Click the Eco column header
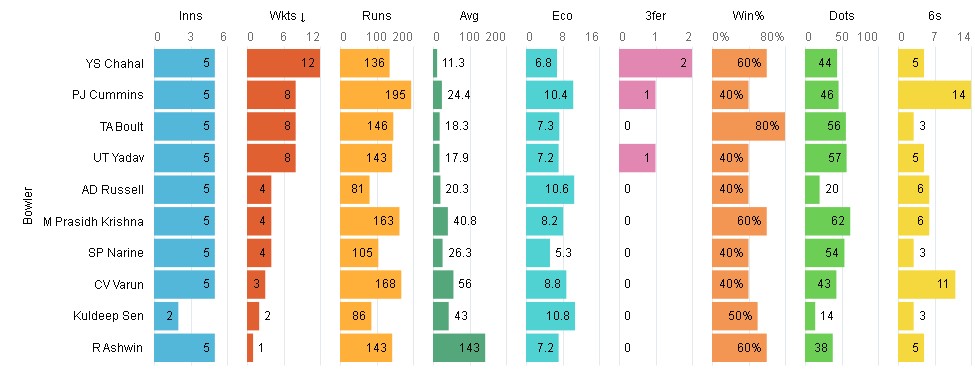 click(562, 17)
